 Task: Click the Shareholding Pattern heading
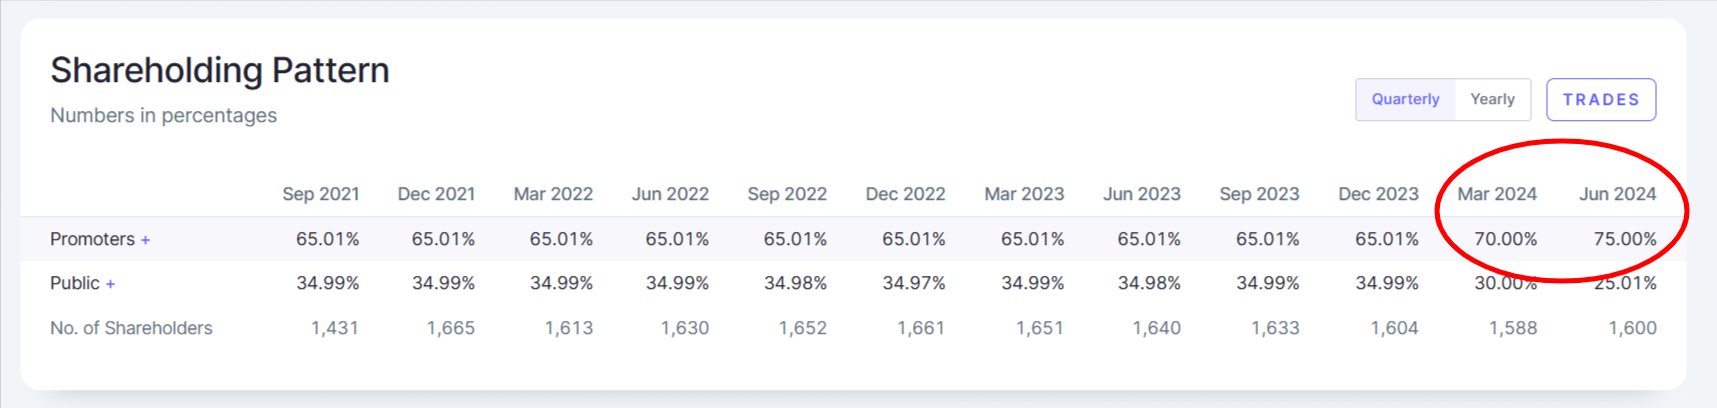tap(220, 70)
